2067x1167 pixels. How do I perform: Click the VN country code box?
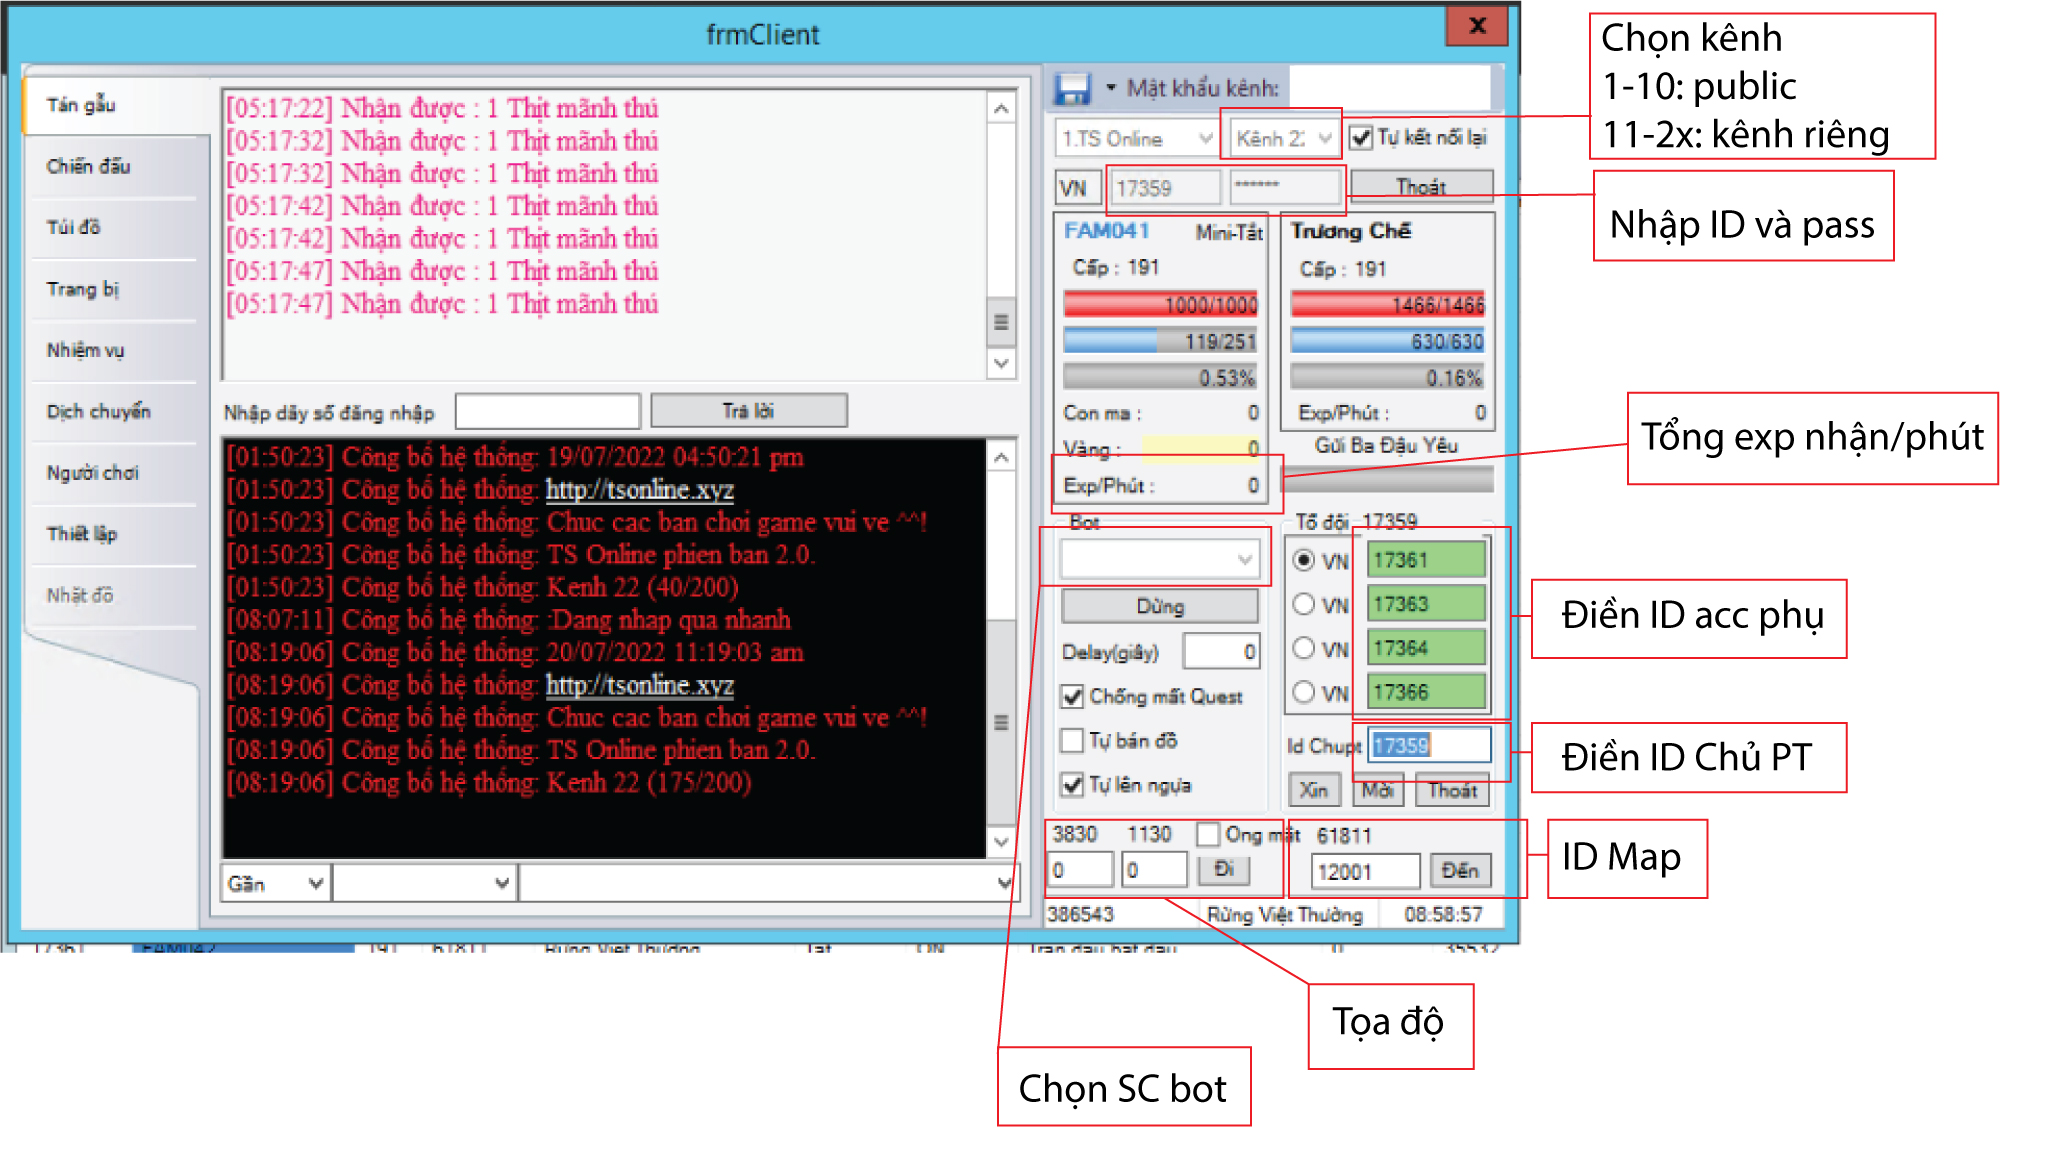1077,188
